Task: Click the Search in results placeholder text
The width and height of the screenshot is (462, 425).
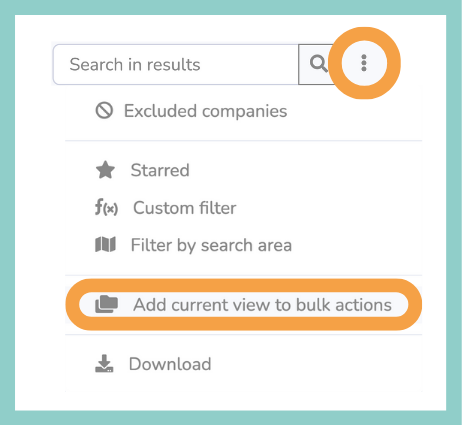Action: click(x=135, y=64)
